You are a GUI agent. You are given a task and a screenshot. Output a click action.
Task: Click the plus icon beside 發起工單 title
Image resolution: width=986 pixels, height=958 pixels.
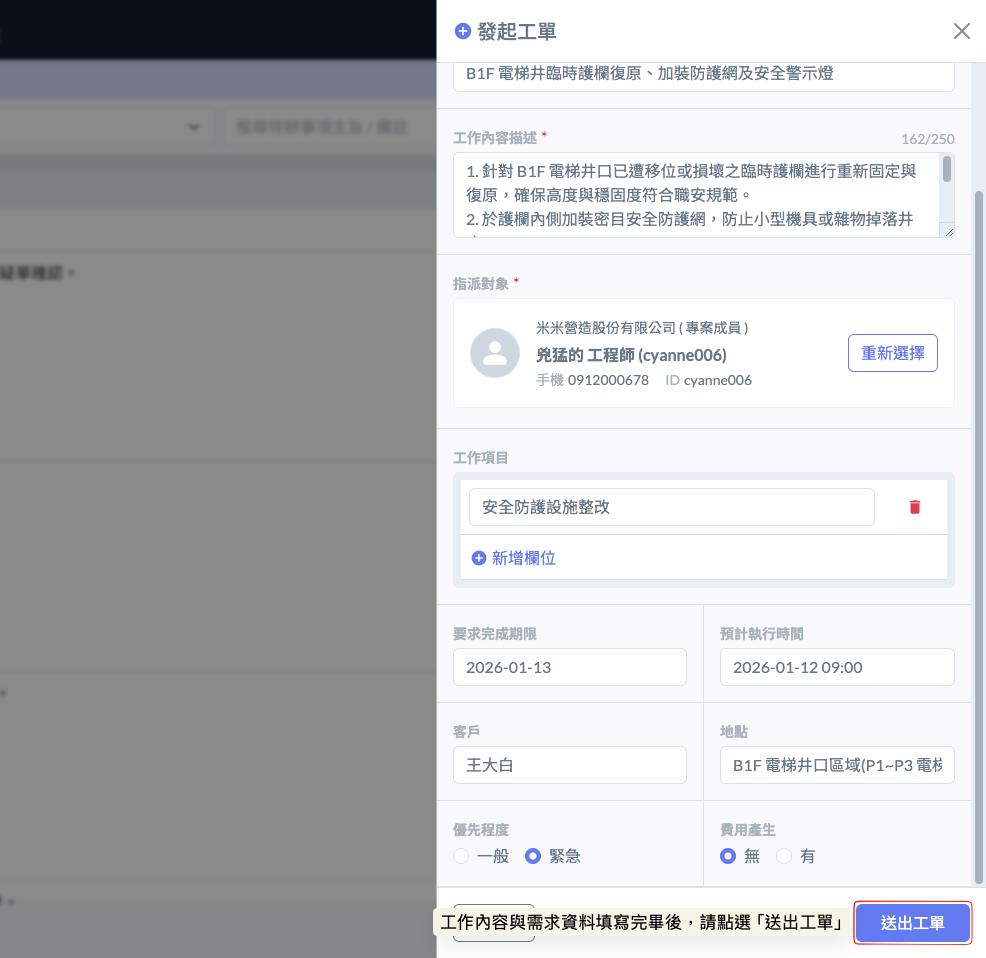pyautogui.click(x=462, y=31)
